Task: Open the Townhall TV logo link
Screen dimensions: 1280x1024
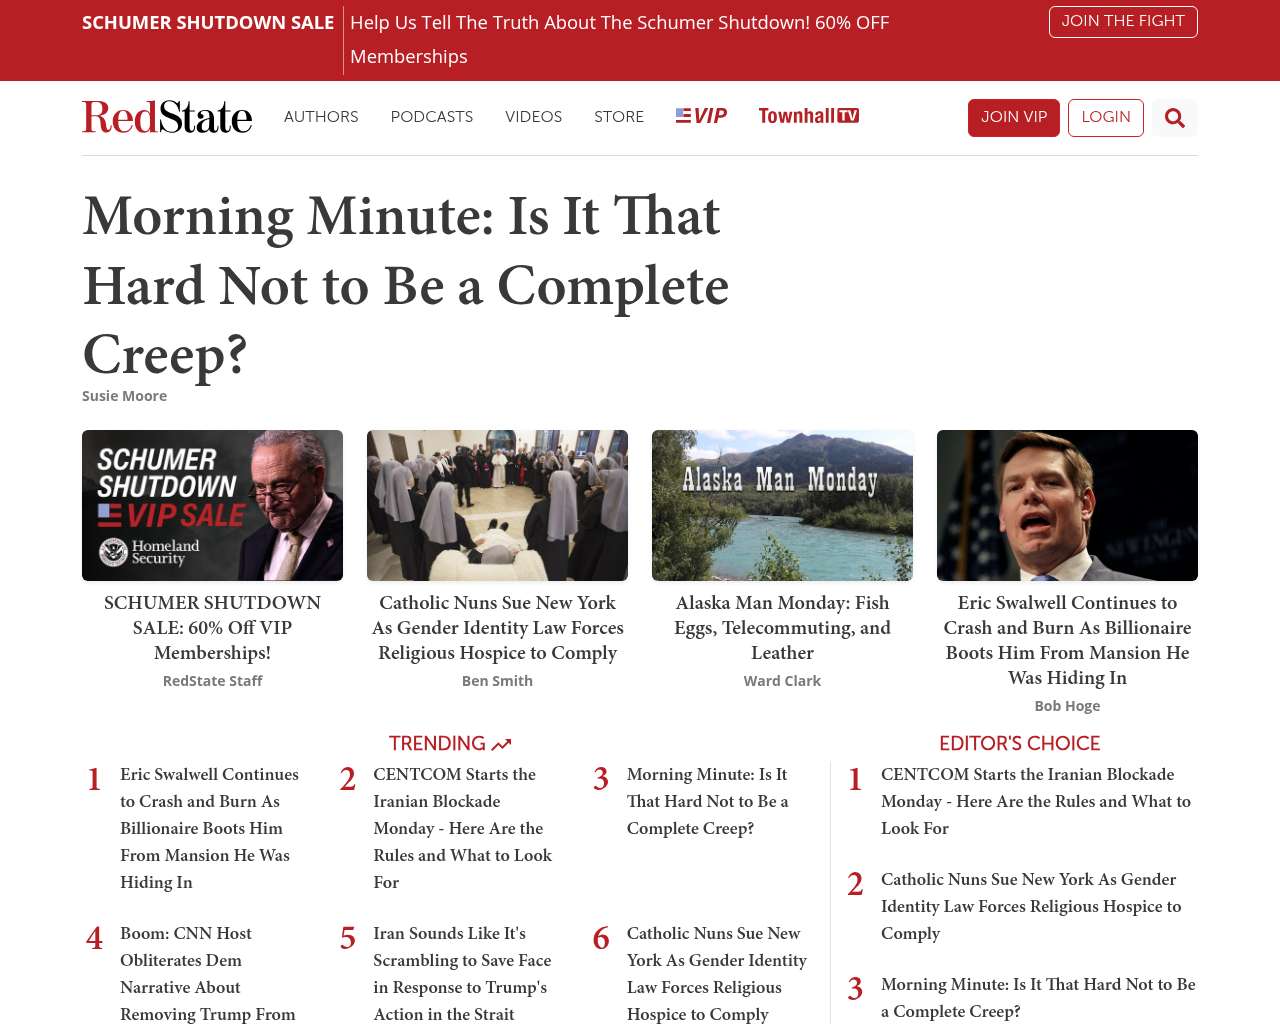Action: [x=808, y=116]
